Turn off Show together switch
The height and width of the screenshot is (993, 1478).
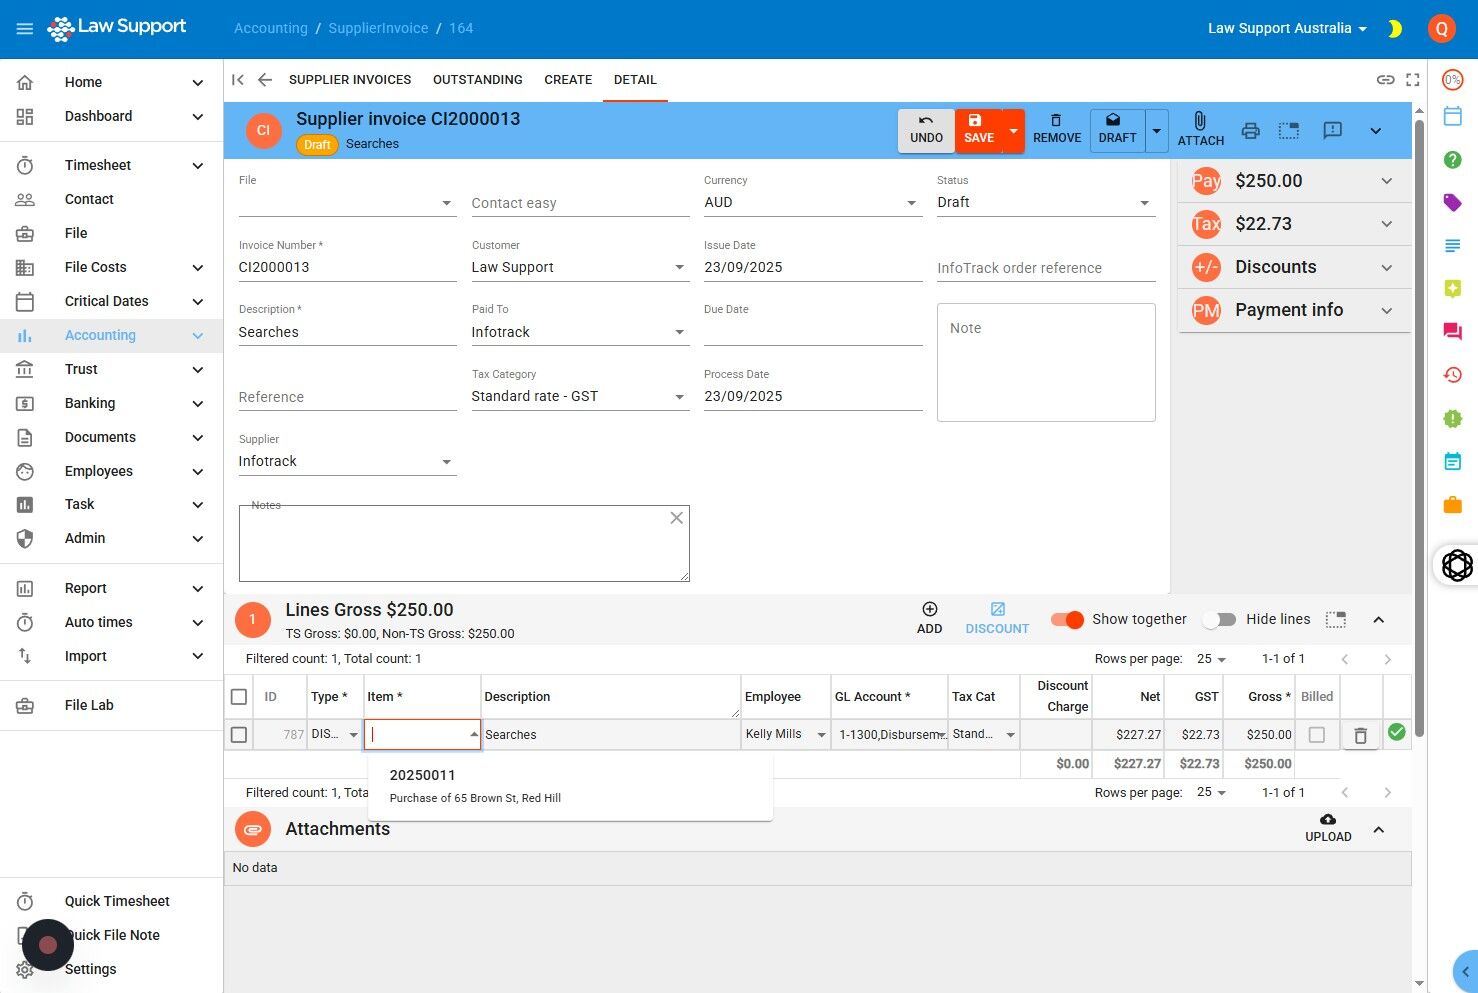pyautogui.click(x=1068, y=620)
